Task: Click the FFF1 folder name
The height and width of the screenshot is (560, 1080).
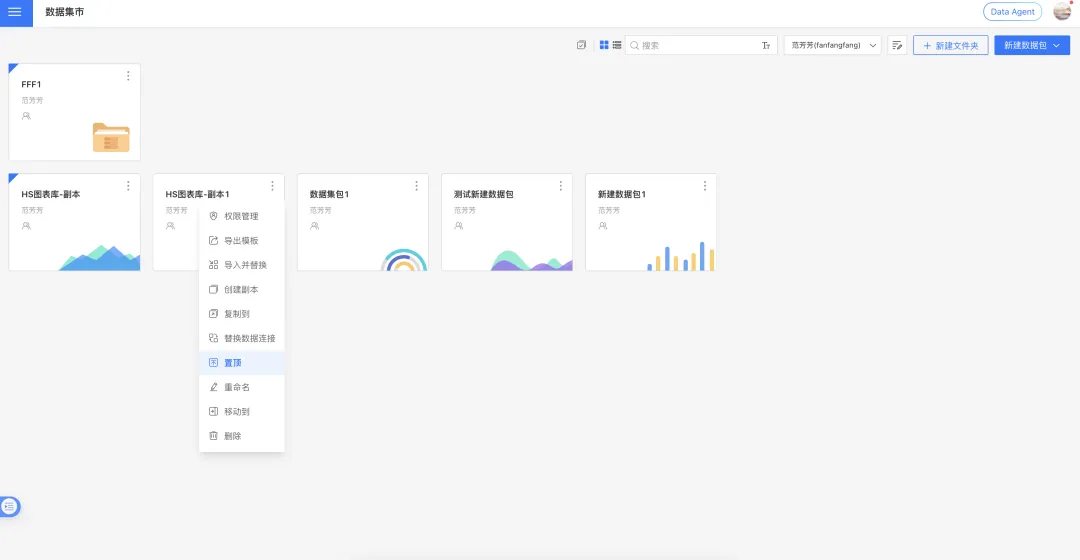Action: [x=31, y=84]
